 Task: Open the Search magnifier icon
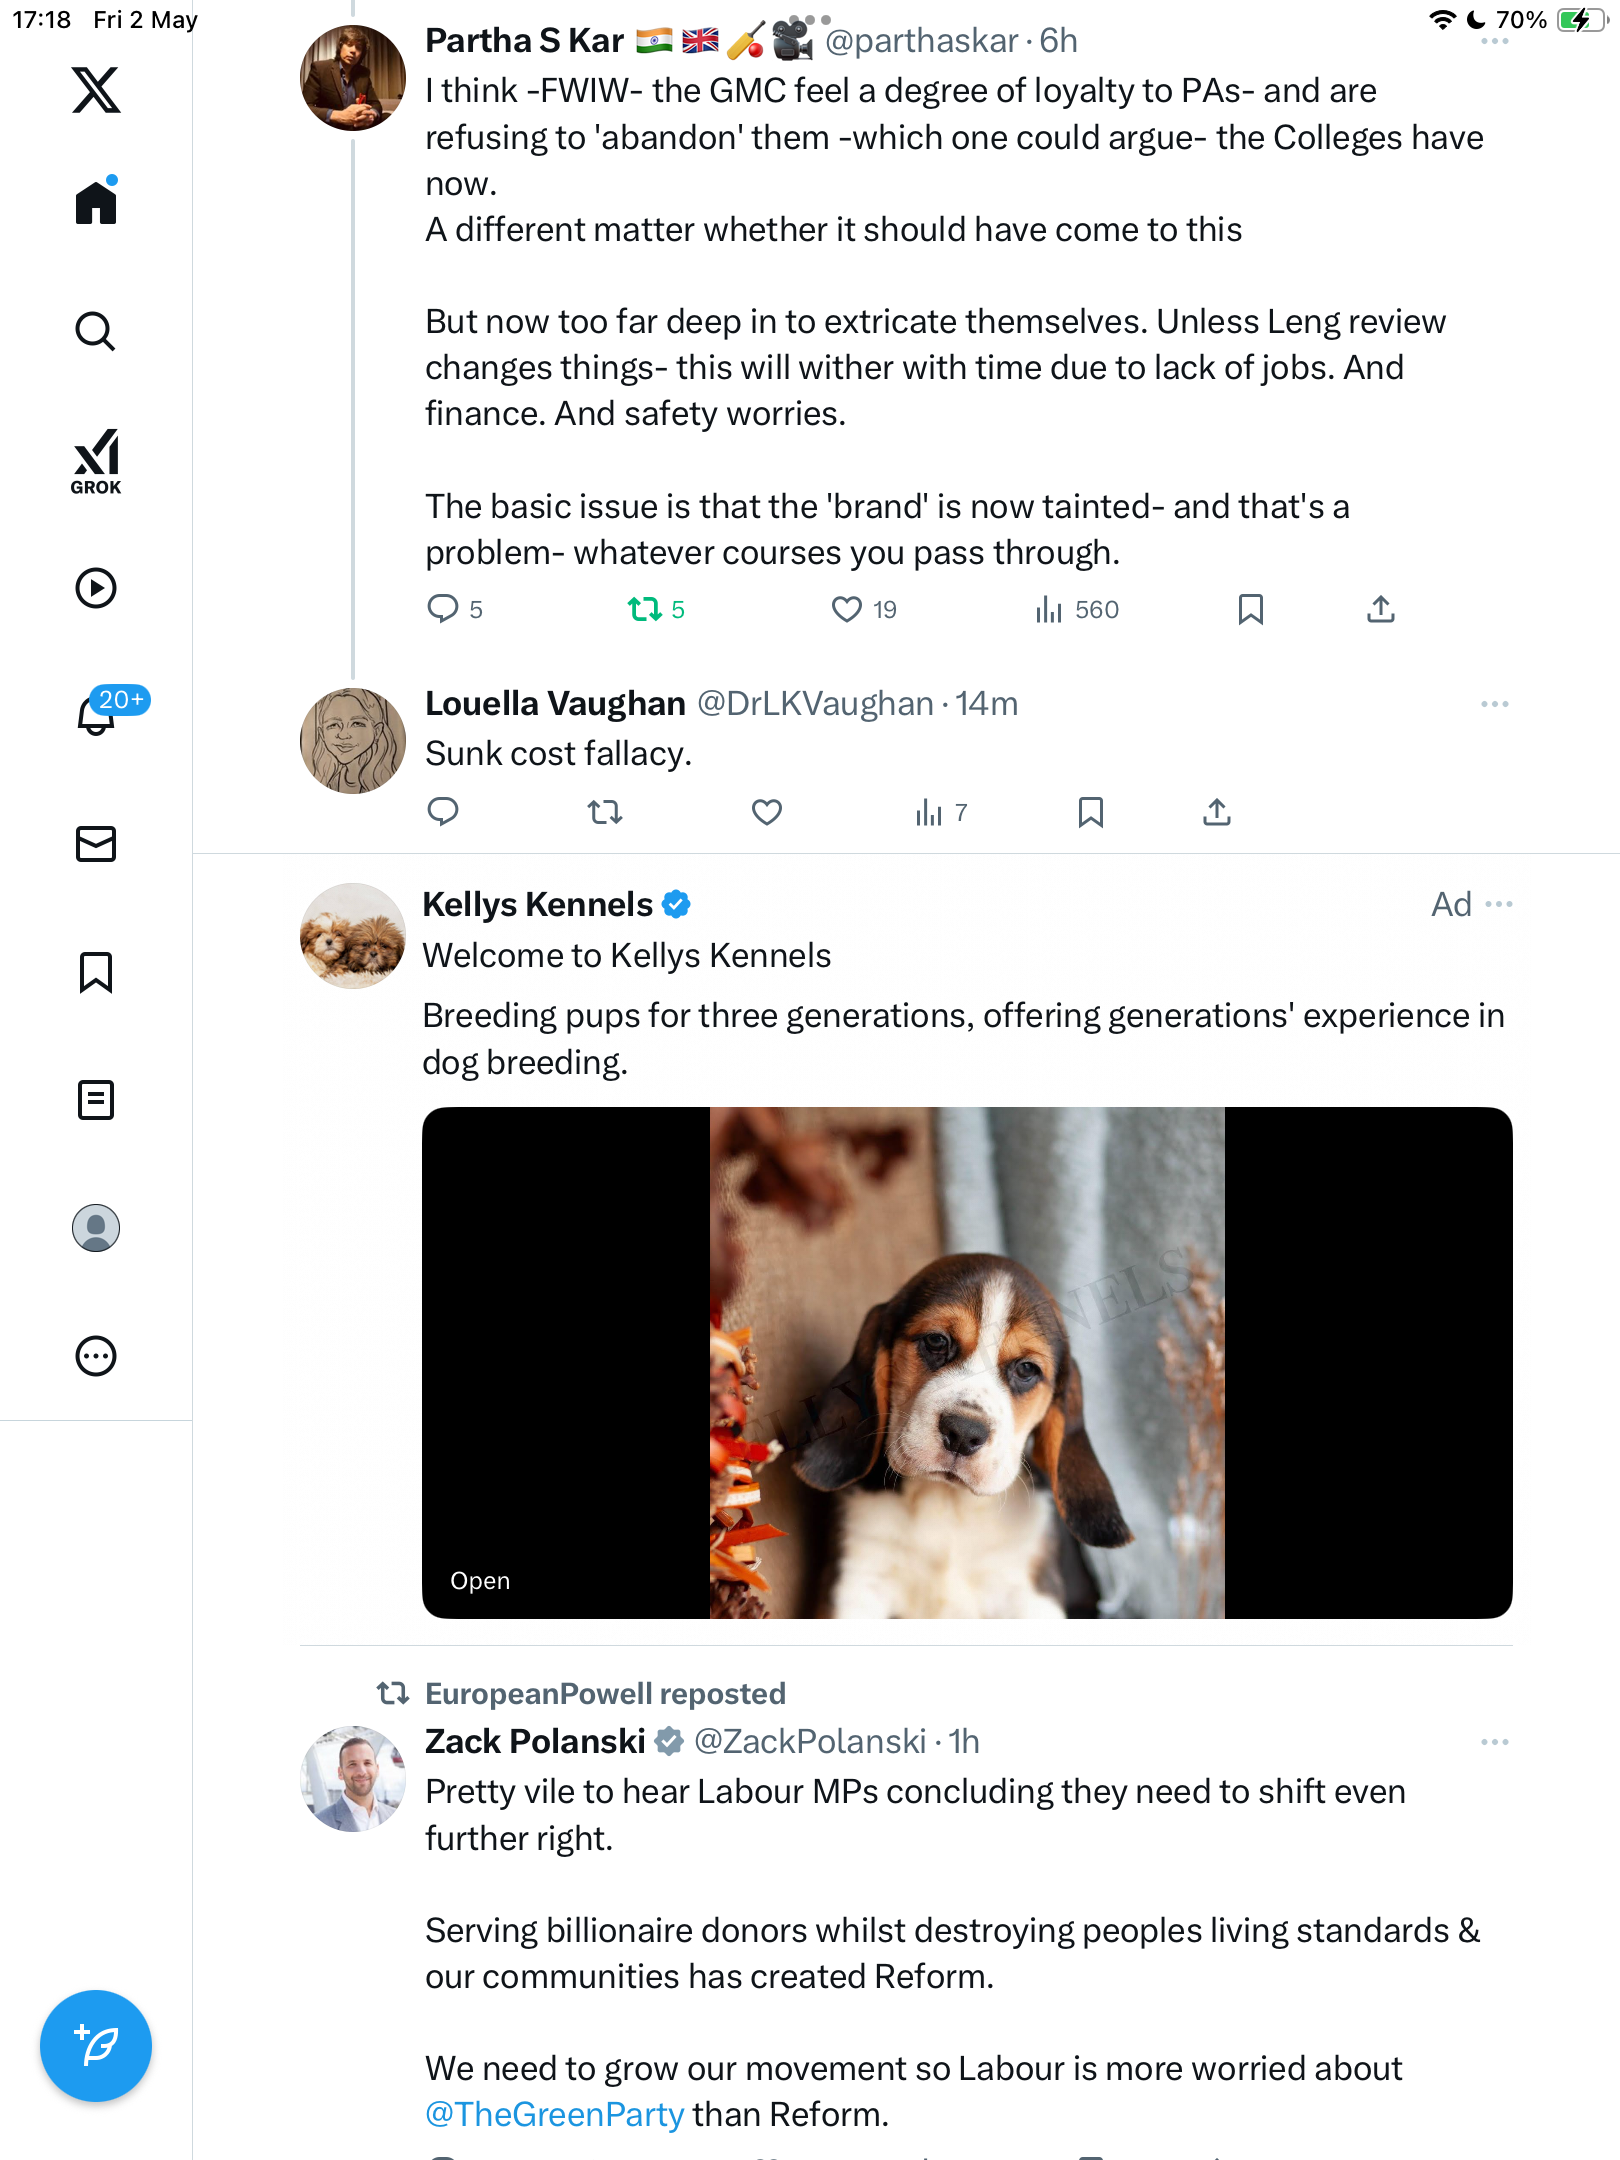pos(96,331)
